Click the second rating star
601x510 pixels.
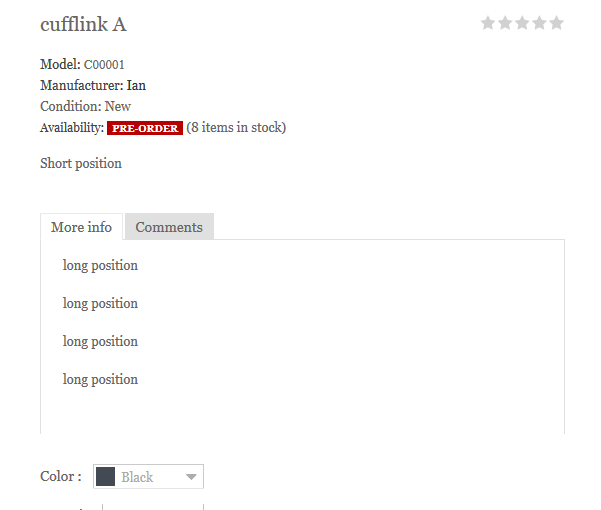click(505, 23)
